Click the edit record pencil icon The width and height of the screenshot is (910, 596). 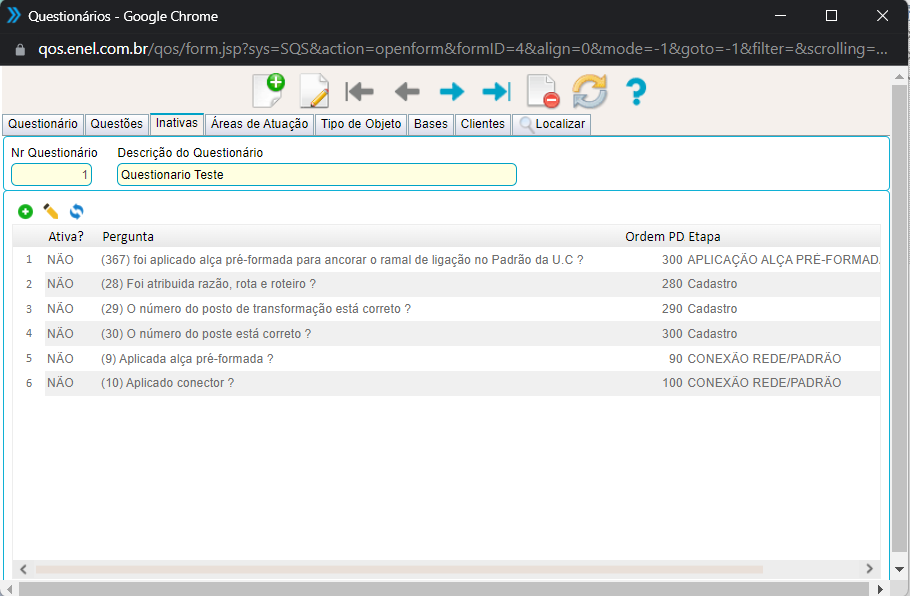click(314, 91)
